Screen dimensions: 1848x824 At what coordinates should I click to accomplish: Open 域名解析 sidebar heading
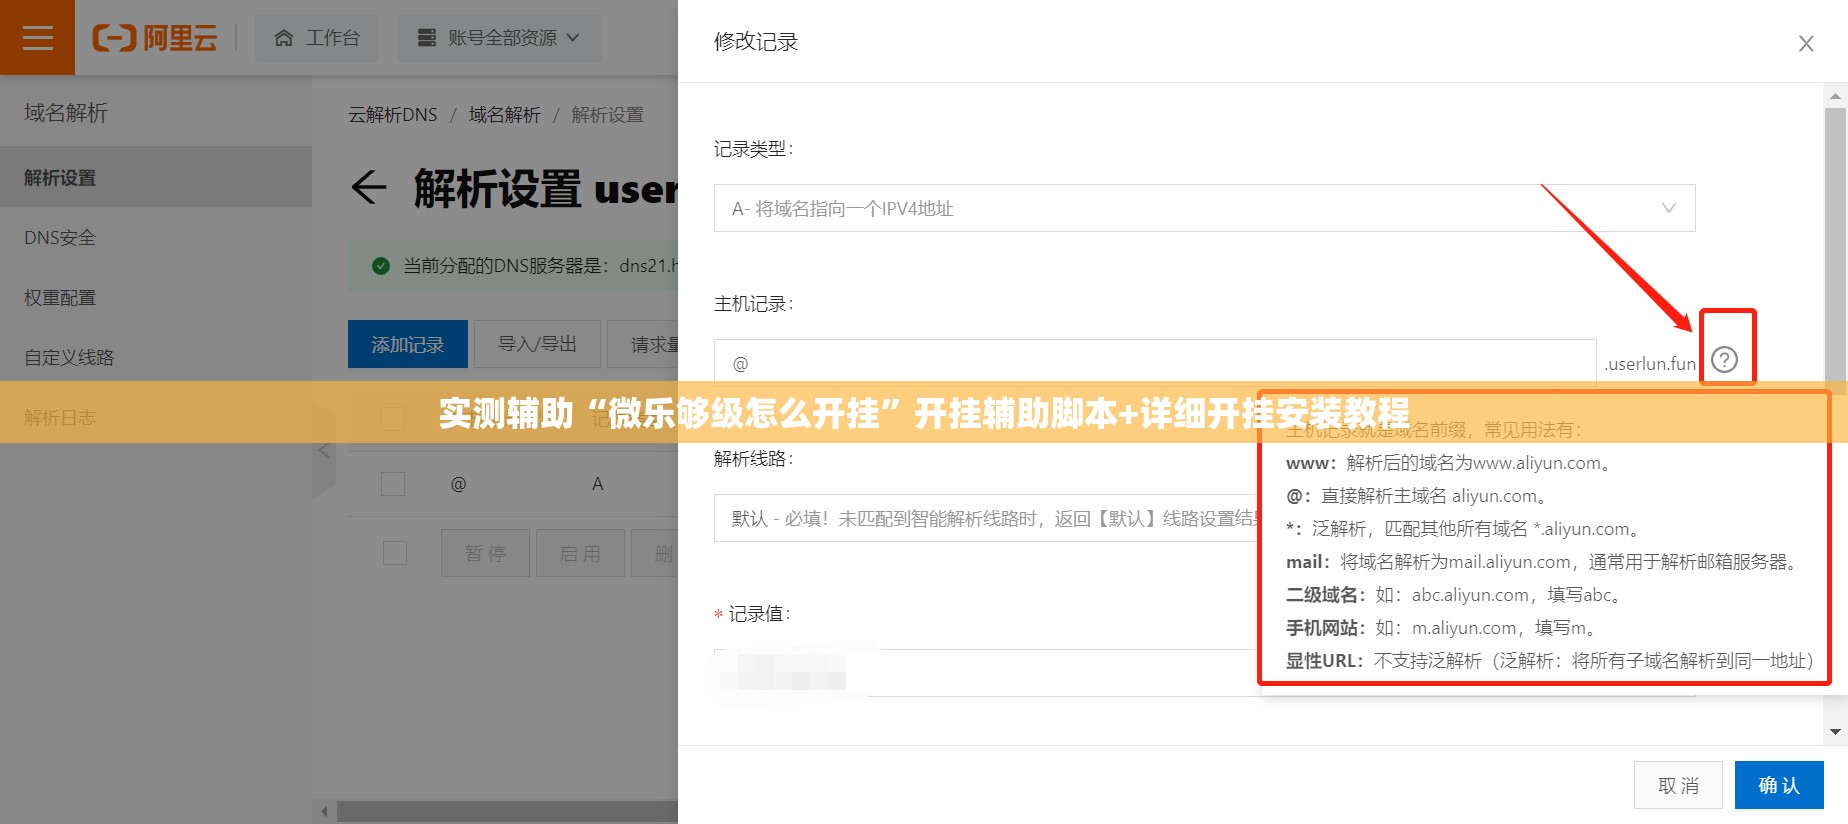click(x=66, y=112)
